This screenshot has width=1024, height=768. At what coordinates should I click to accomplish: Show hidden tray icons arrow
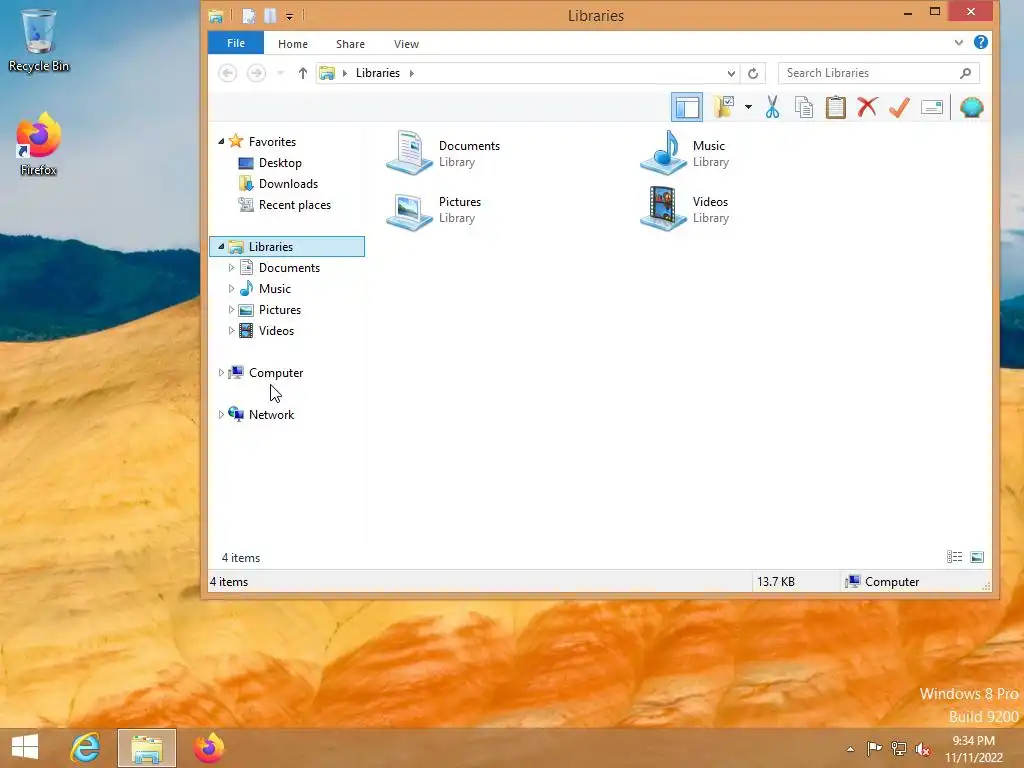[850, 749]
